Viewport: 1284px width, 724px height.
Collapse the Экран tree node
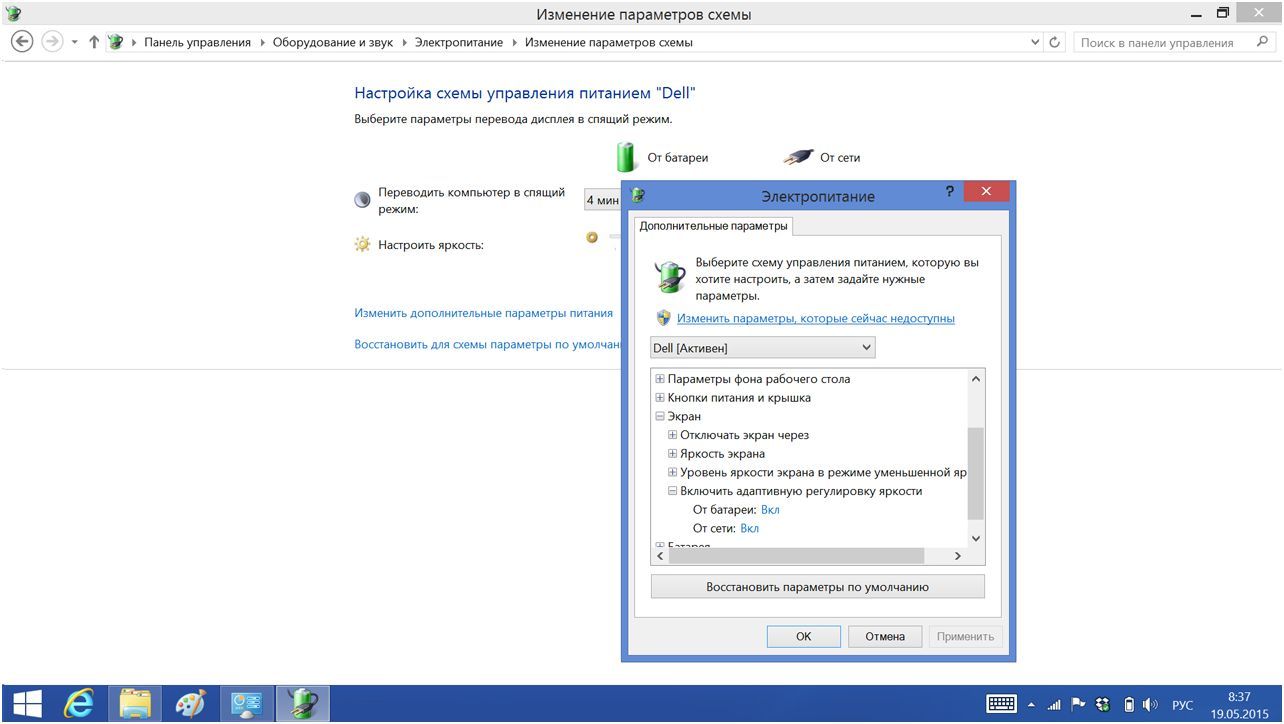click(x=660, y=416)
